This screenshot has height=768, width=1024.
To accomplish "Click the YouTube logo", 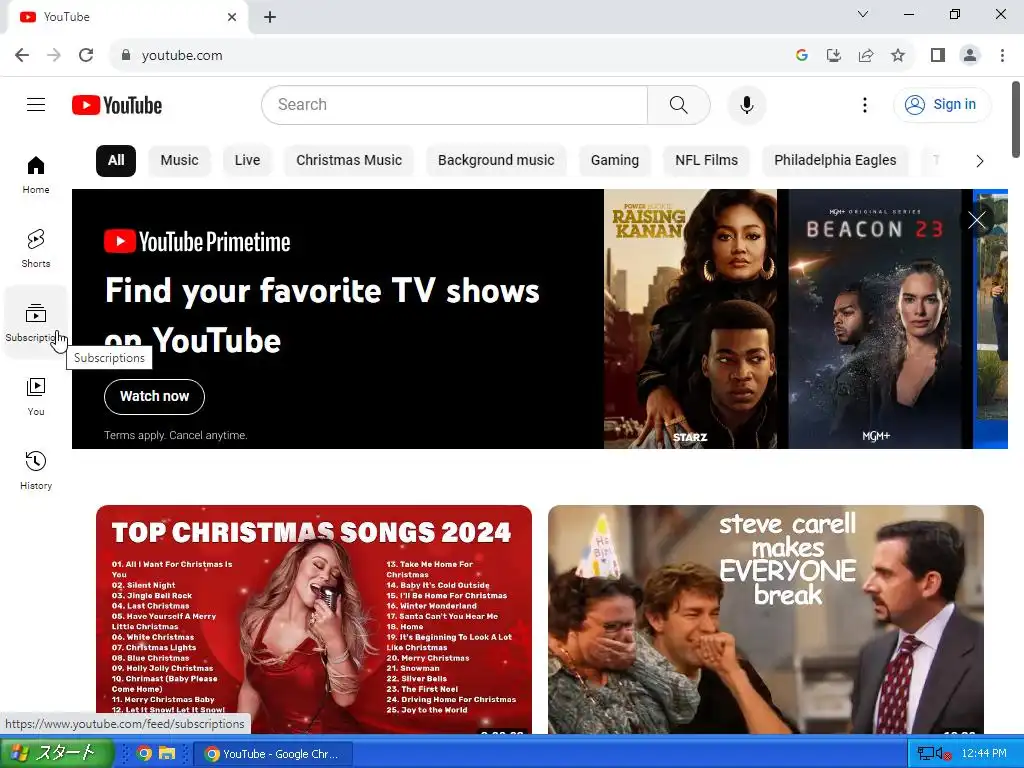I will click(x=117, y=105).
